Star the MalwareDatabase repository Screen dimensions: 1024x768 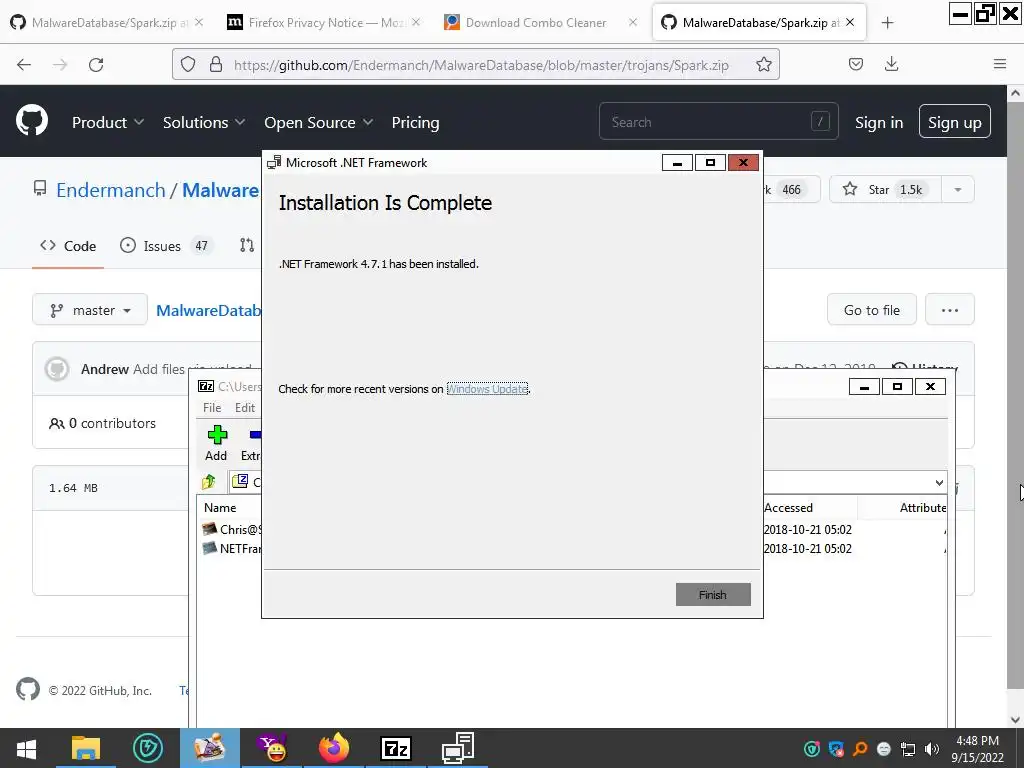(x=885, y=189)
